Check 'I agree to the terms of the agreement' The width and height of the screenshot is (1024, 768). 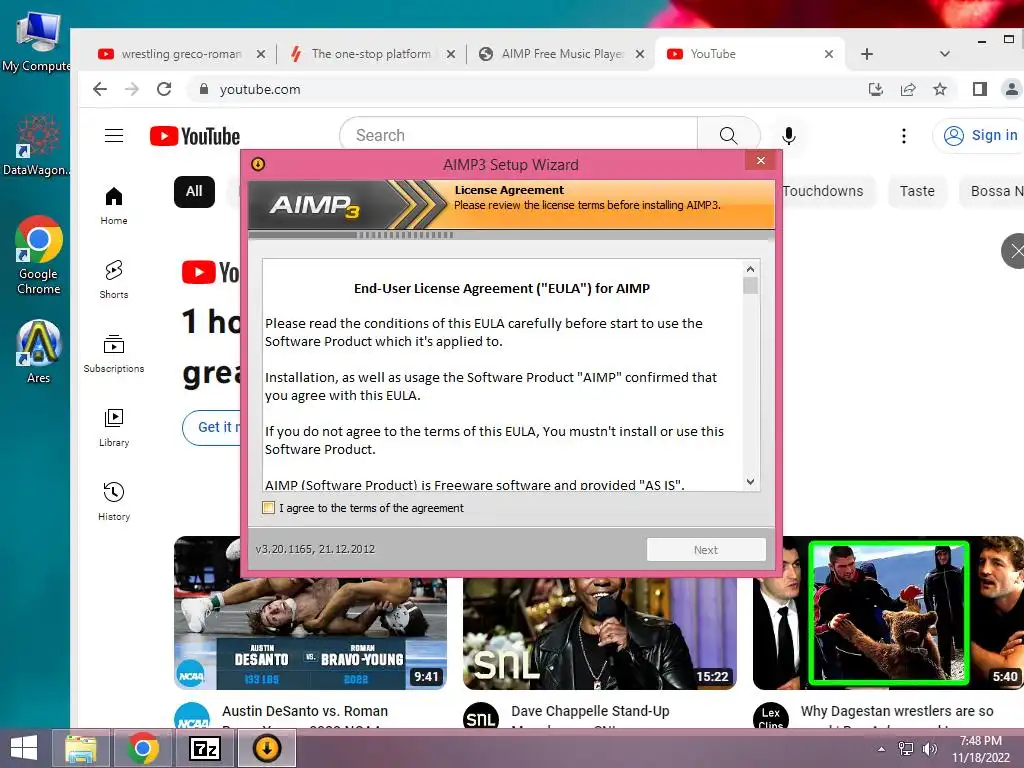[268, 507]
